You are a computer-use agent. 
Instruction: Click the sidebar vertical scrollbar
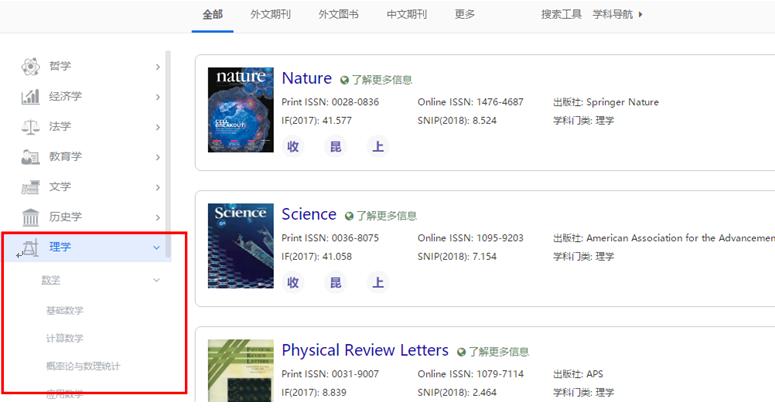(168, 153)
